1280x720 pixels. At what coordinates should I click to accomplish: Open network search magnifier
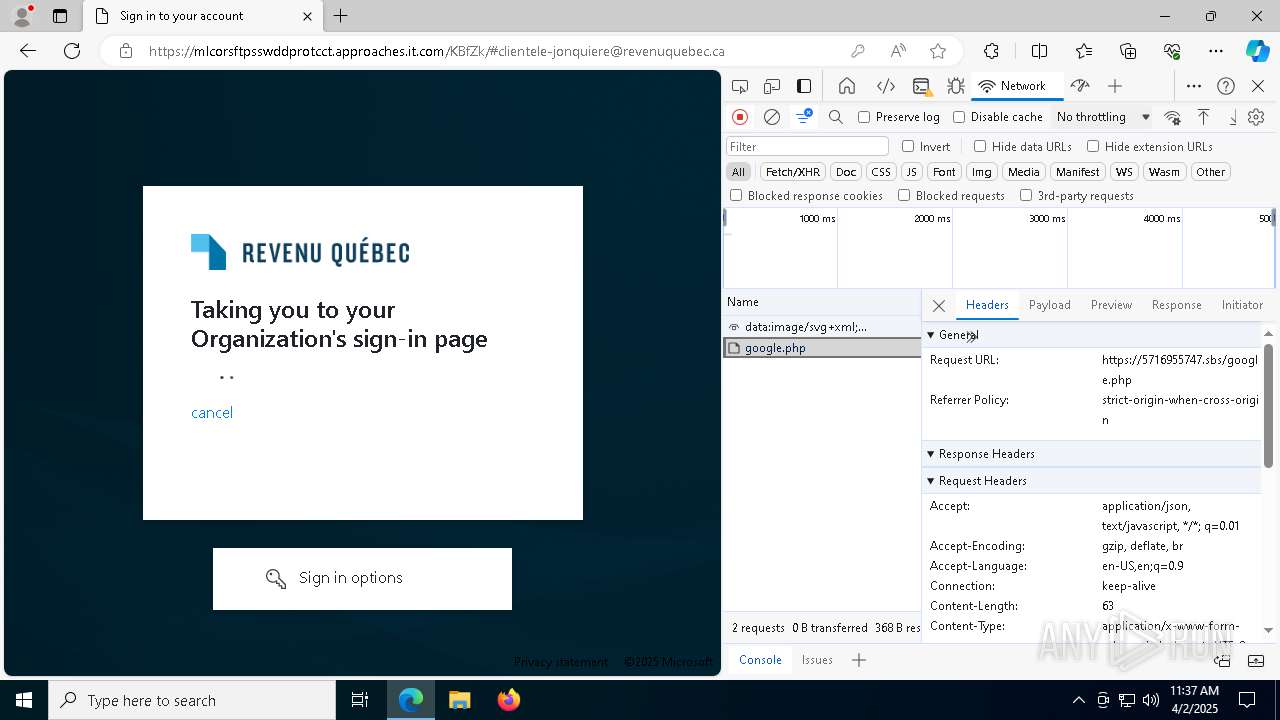tap(836, 117)
